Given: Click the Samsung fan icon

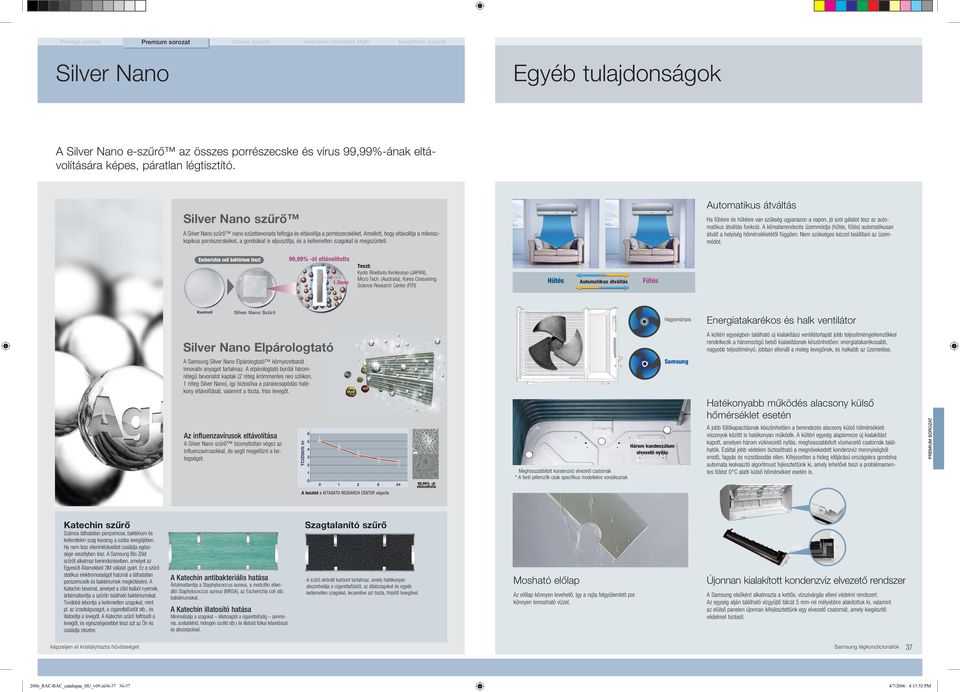Looking at the screenshot, I should [644, 363].
